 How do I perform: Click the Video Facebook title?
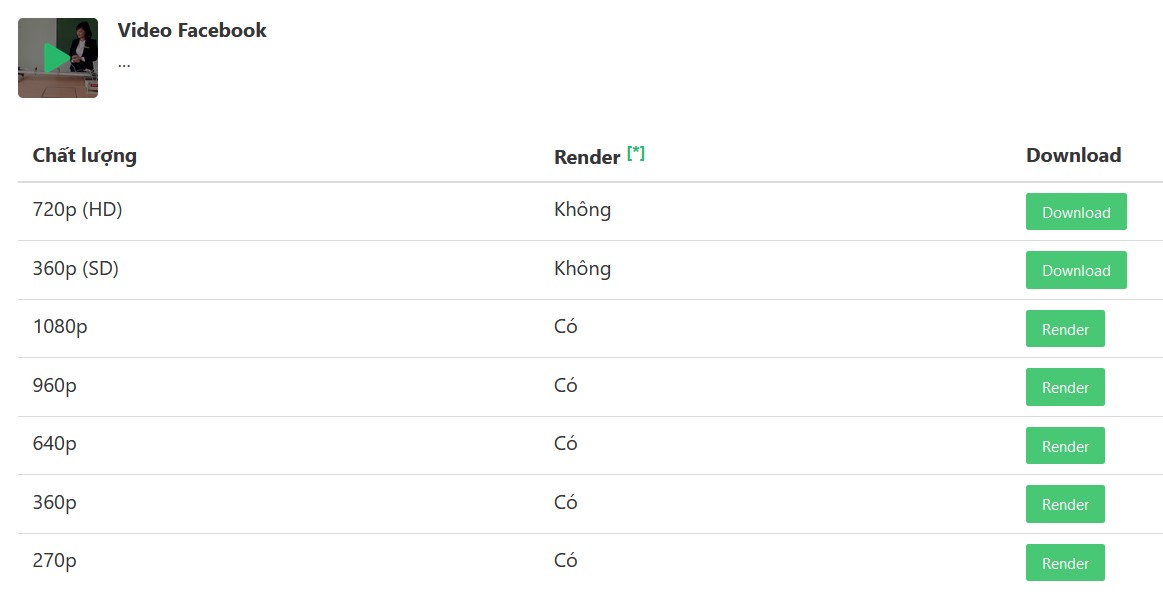pos(192,30)
